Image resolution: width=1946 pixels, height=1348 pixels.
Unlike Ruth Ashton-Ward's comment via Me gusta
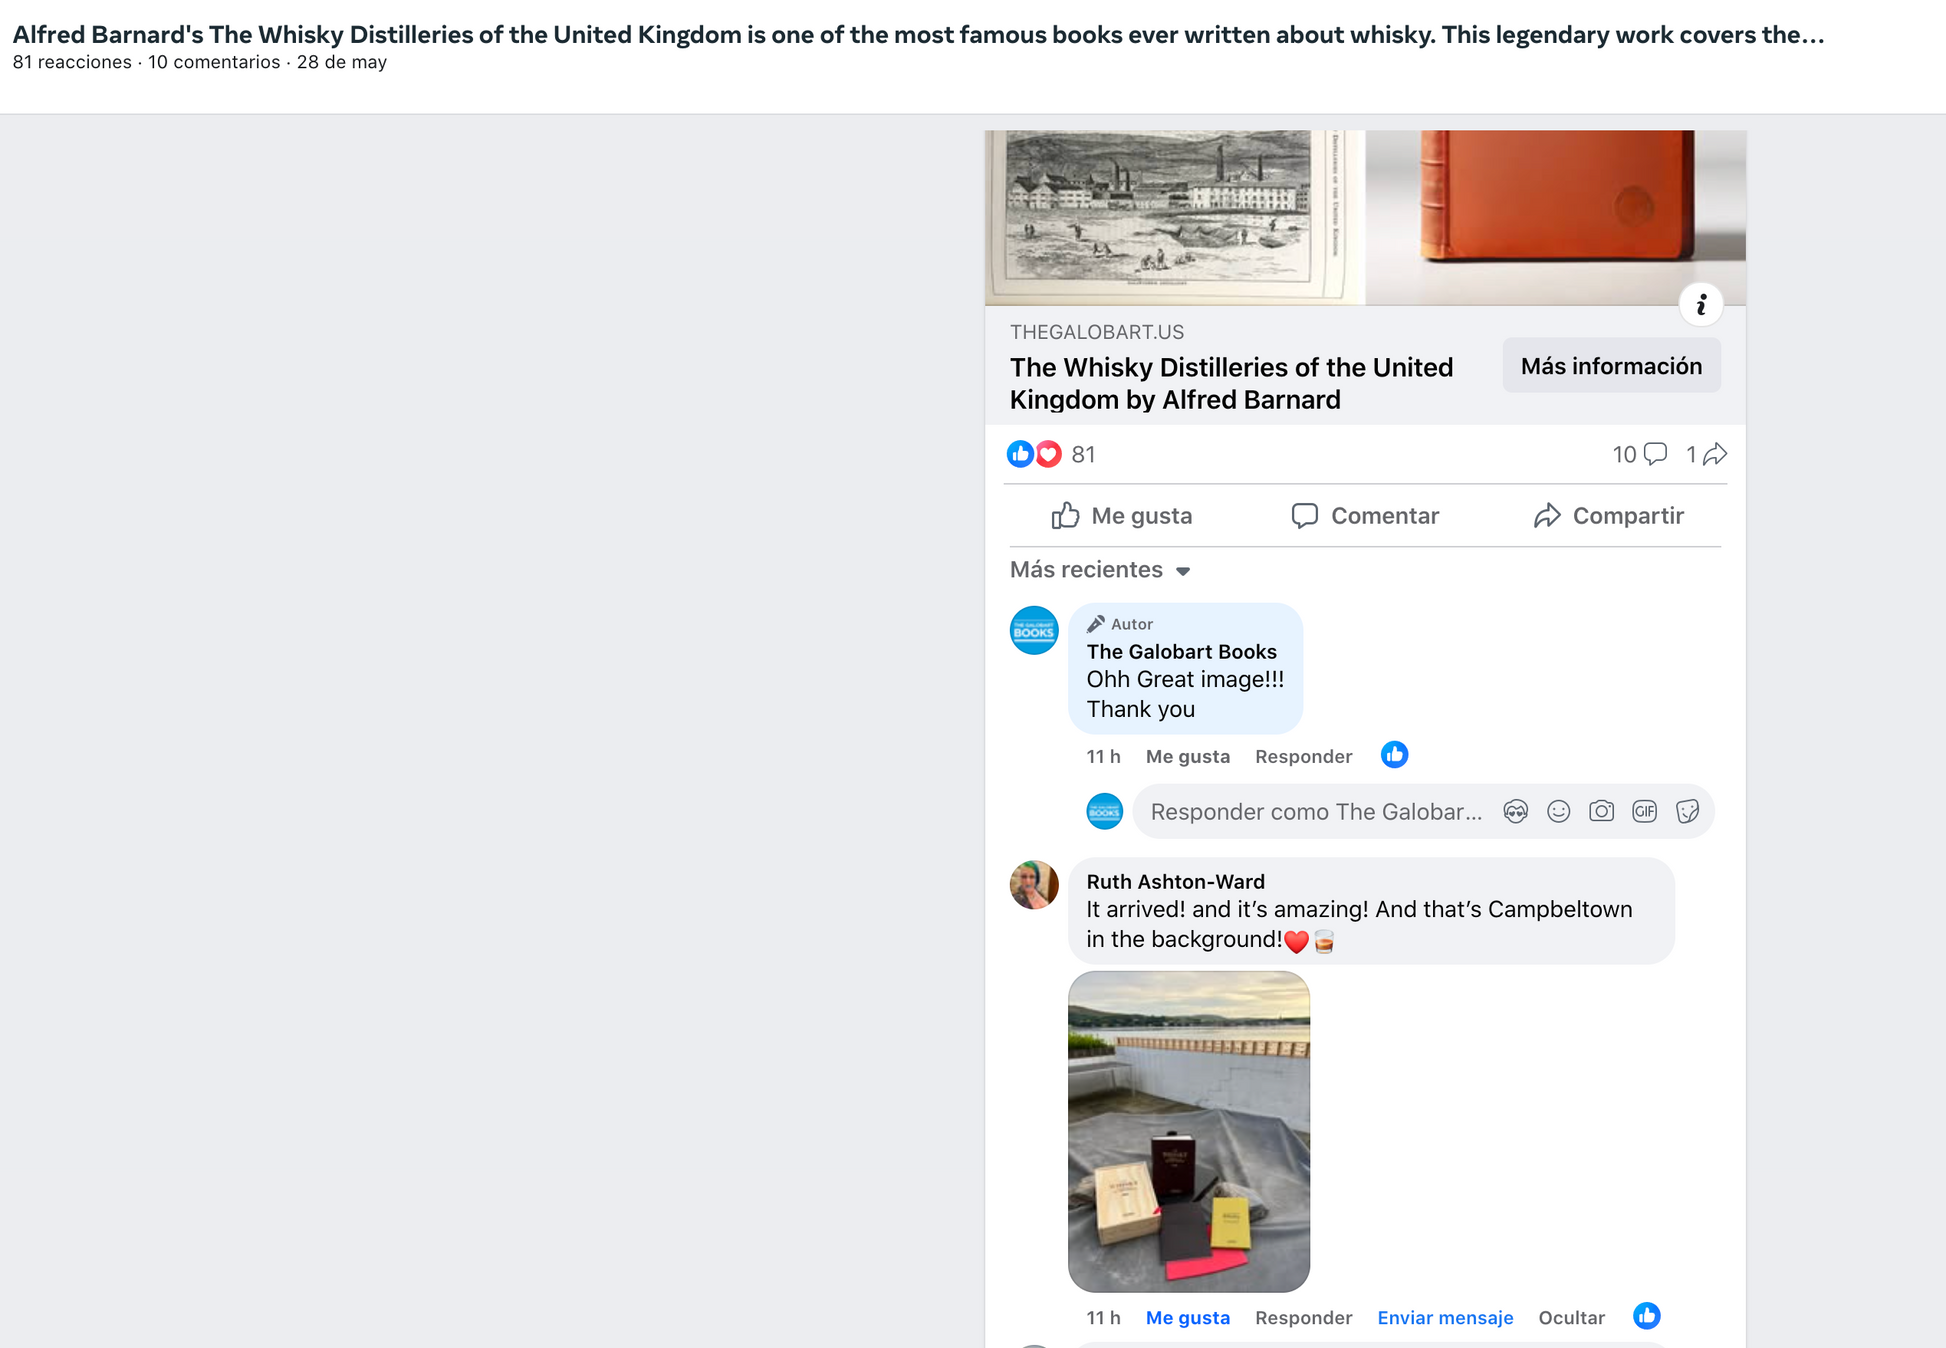[x=1187, y=1318]
